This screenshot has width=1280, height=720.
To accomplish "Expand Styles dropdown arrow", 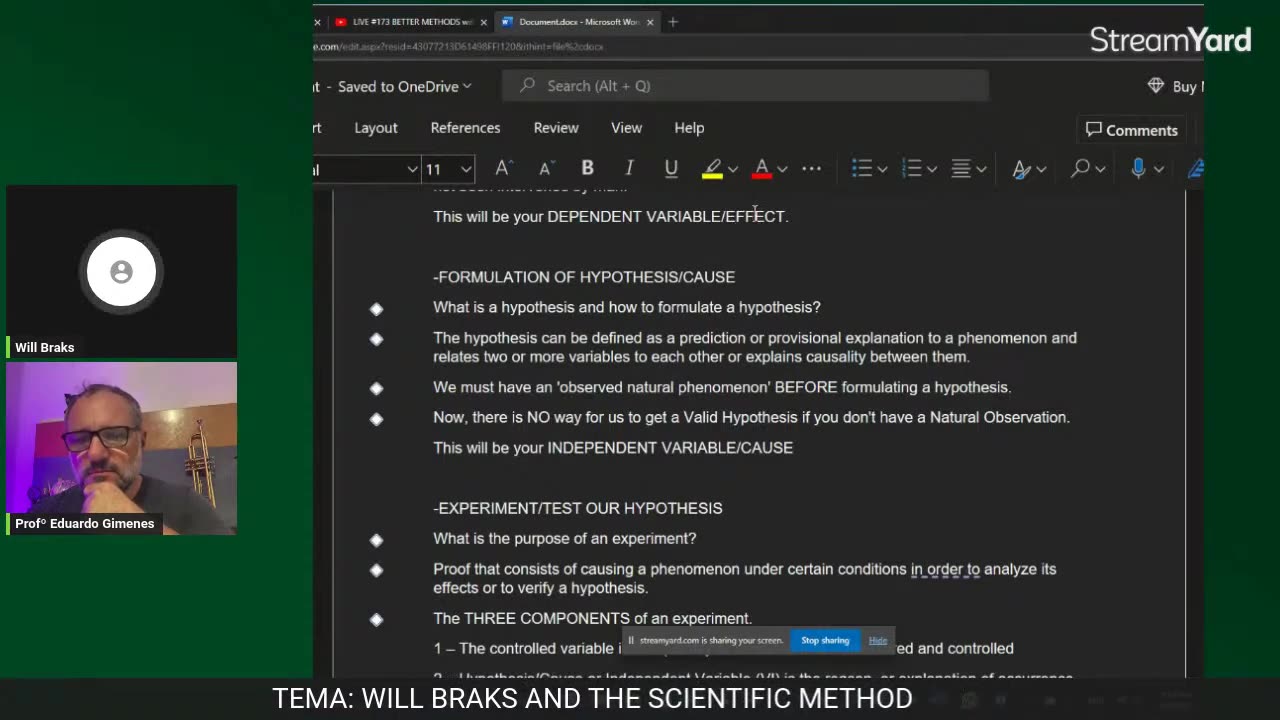I will pyautogui.click(x=1041, y=169).
